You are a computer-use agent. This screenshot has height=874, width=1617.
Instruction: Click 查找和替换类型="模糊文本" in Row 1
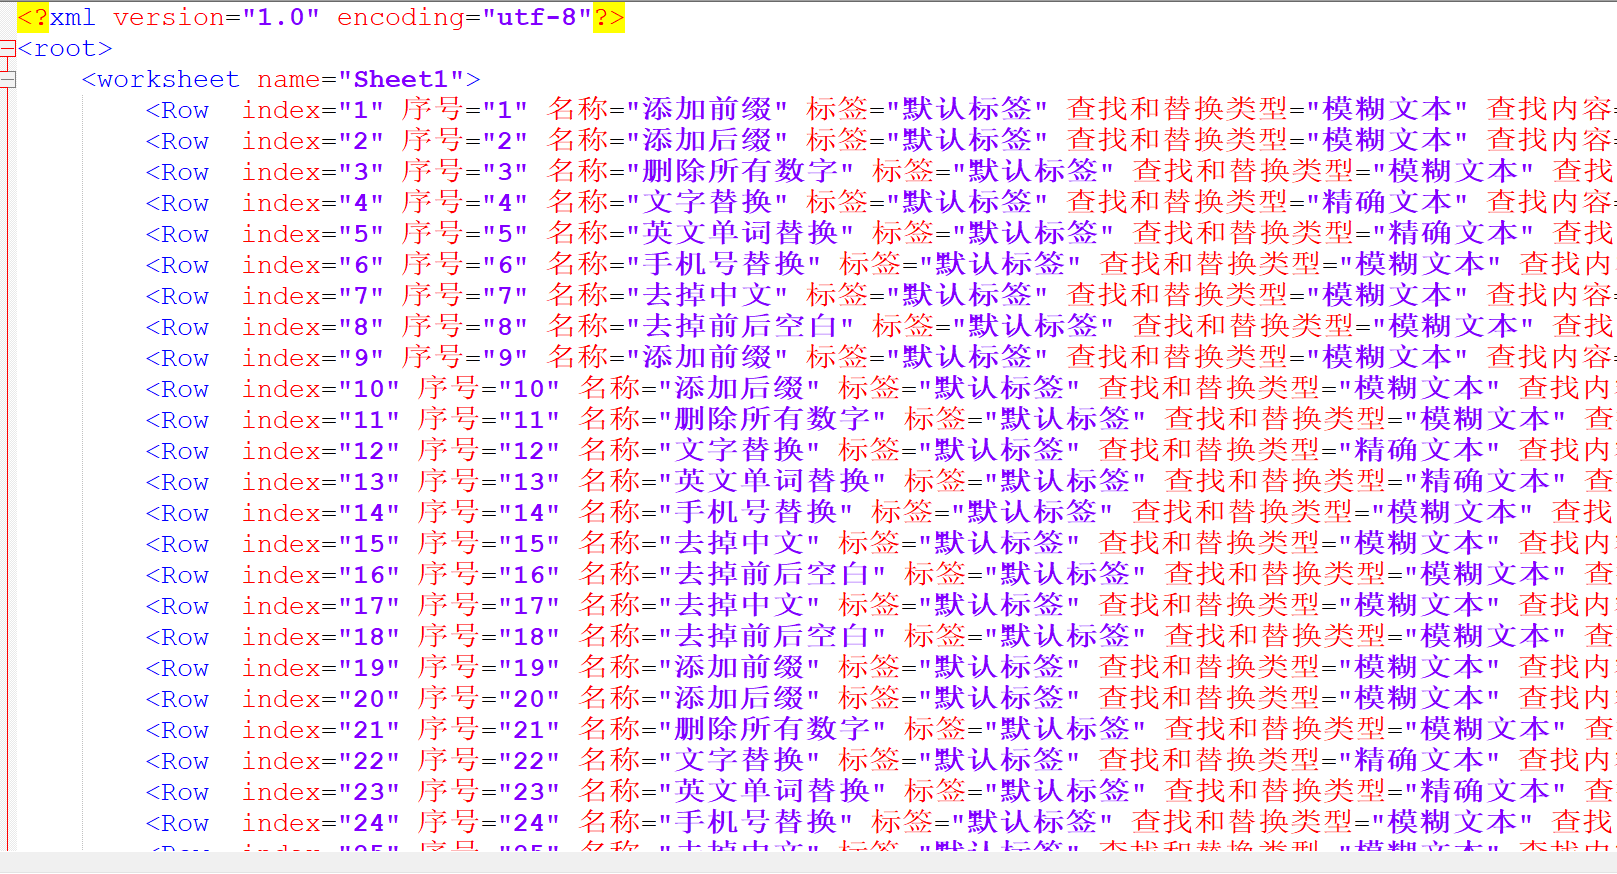[x=1267, y=111]
